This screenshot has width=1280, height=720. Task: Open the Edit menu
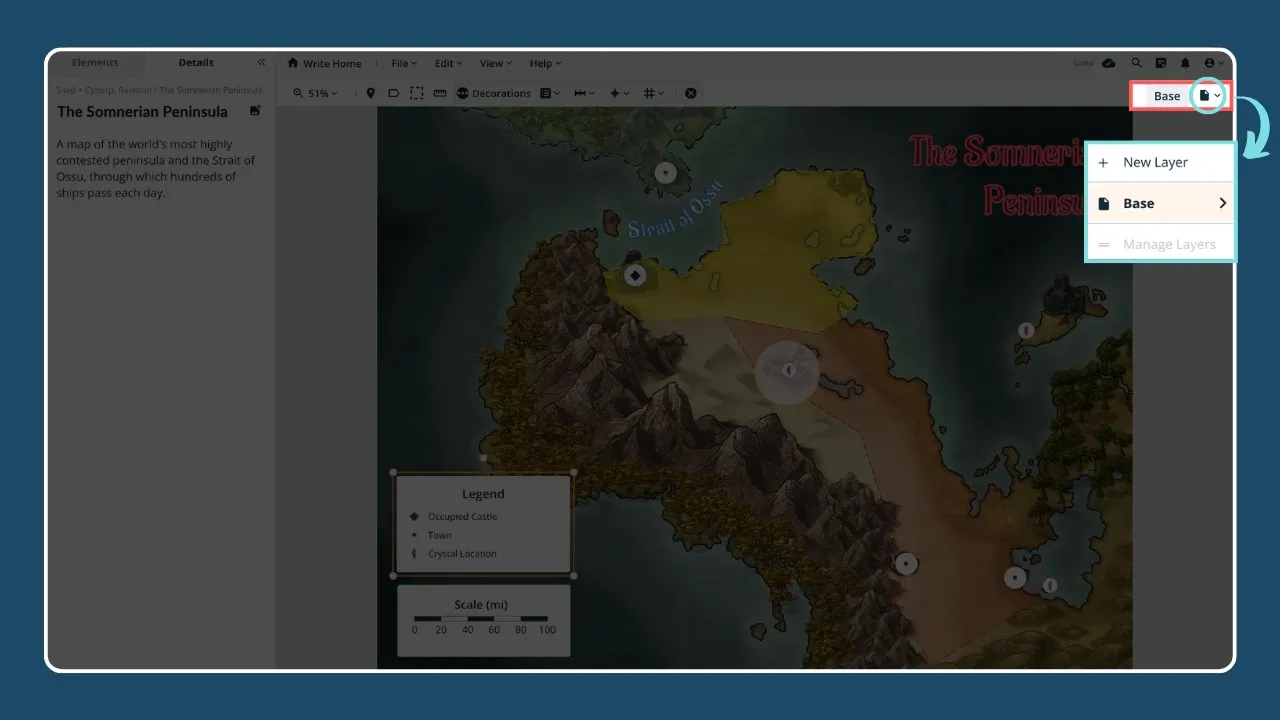click(447, 62)
